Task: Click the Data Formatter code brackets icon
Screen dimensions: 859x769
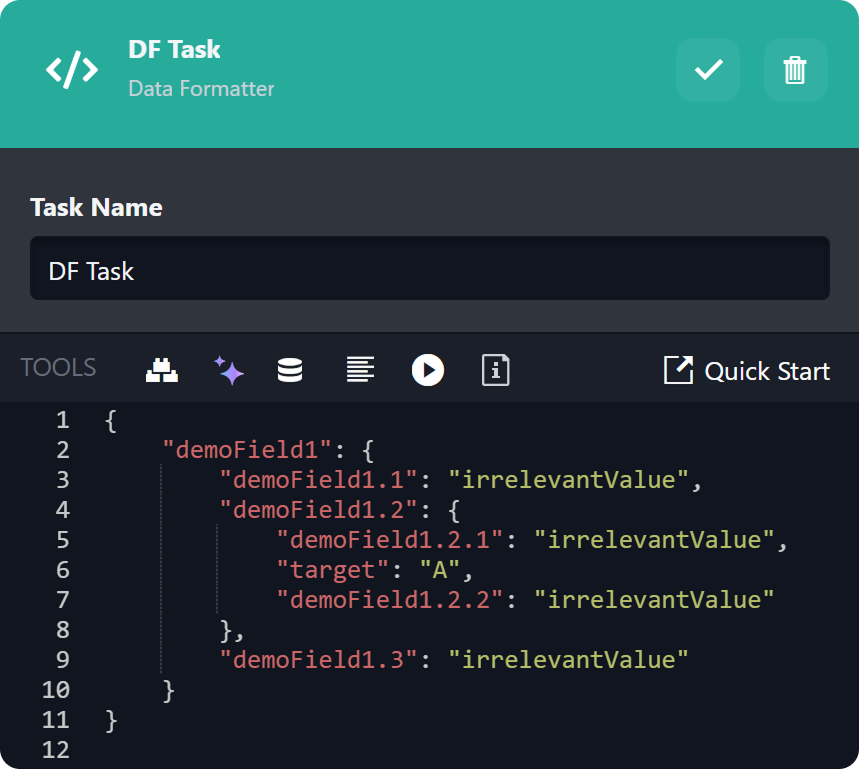Action: click(73, 70)
